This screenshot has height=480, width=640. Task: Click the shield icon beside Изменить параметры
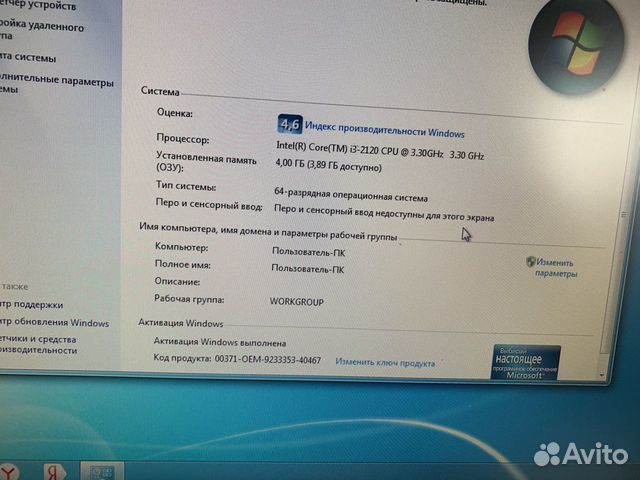coord(531,261)
